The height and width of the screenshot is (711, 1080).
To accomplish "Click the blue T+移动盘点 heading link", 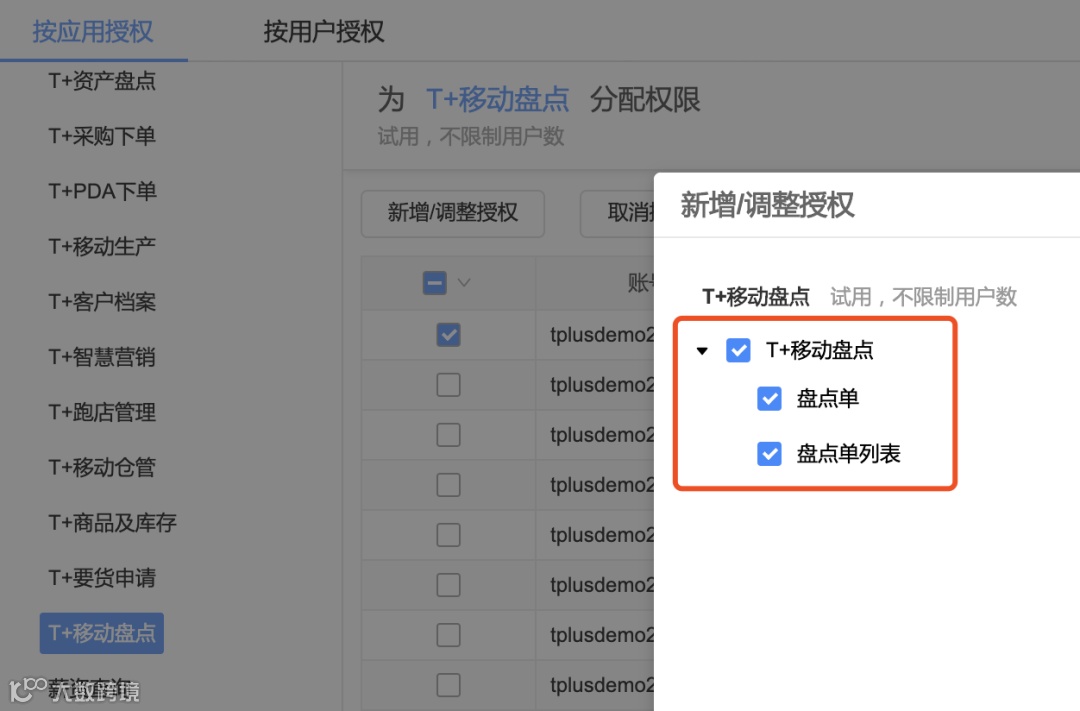I will [497, 100].
